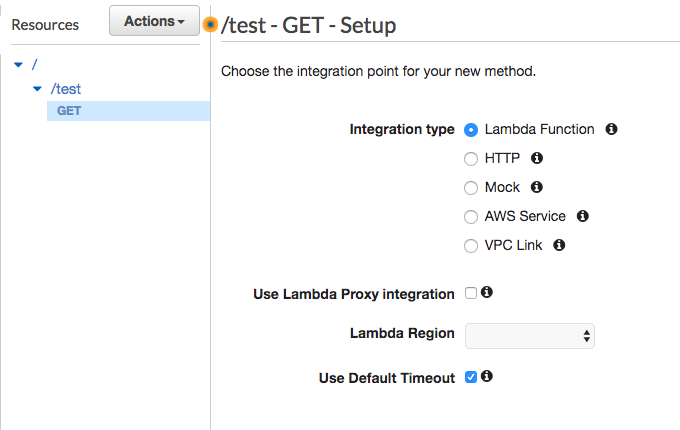
Task: Open the Actions dropdown menu
Action: 154,21
